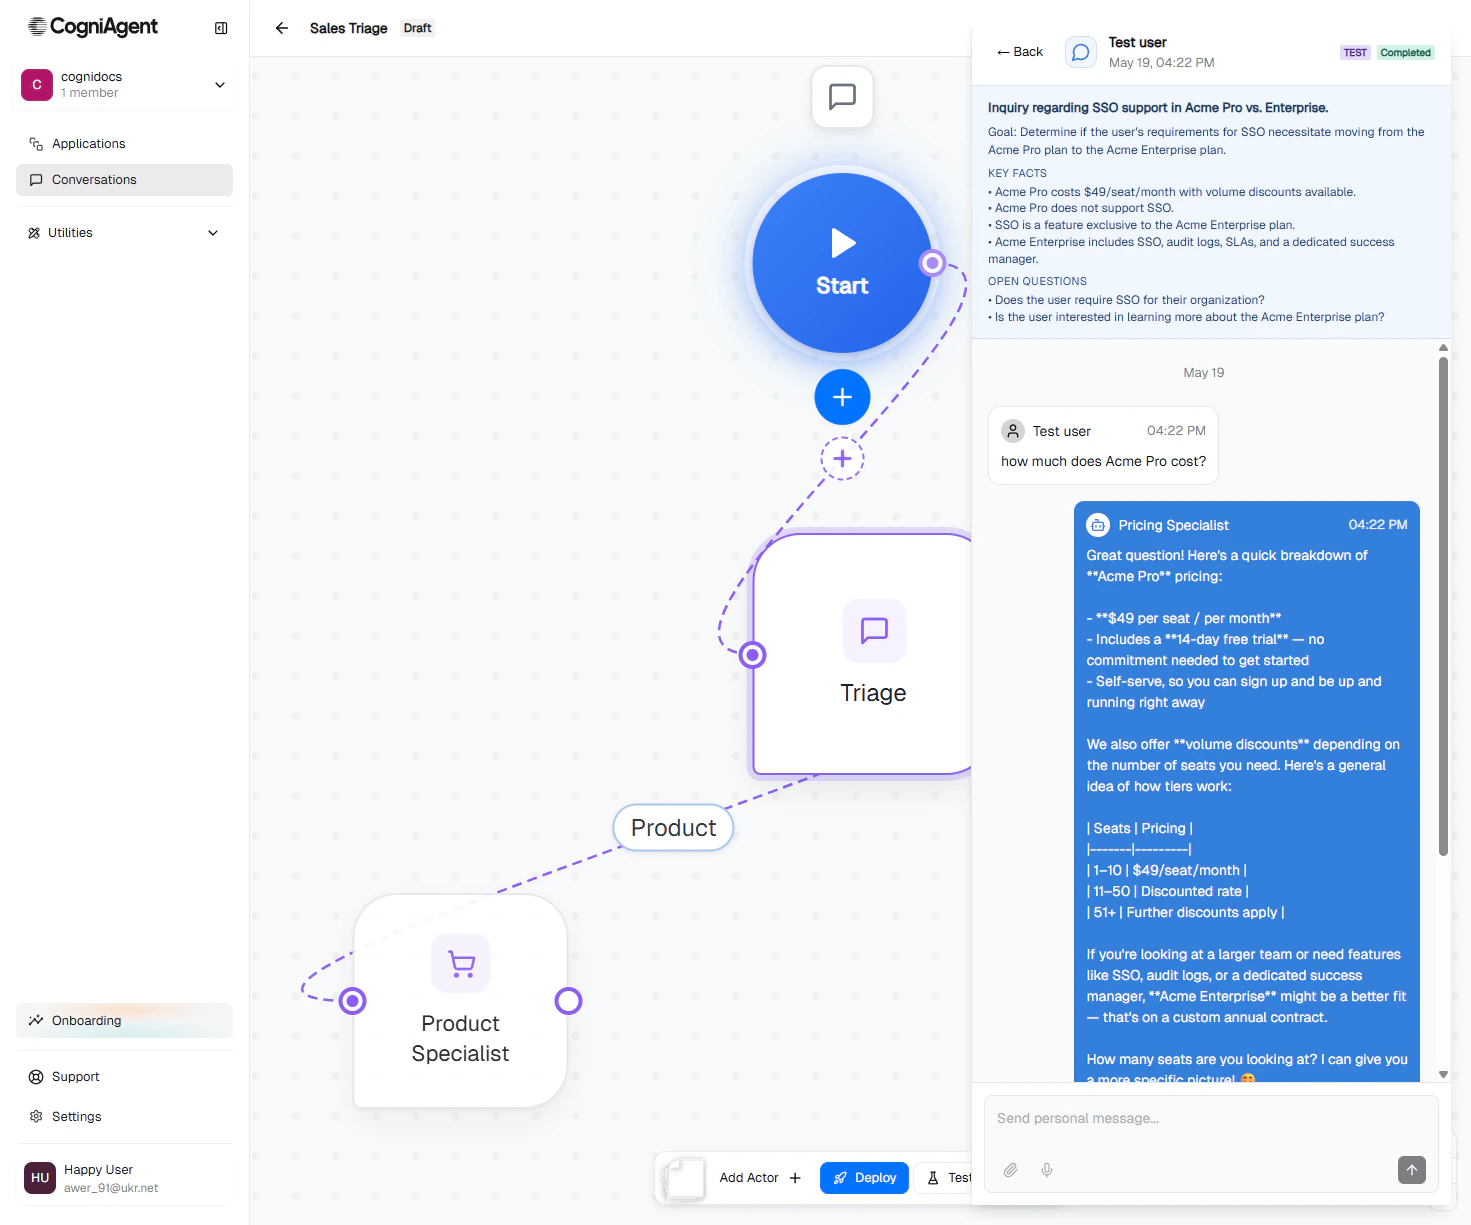Click the dashed-circle plus on the connection

click(x=843, y=459)
